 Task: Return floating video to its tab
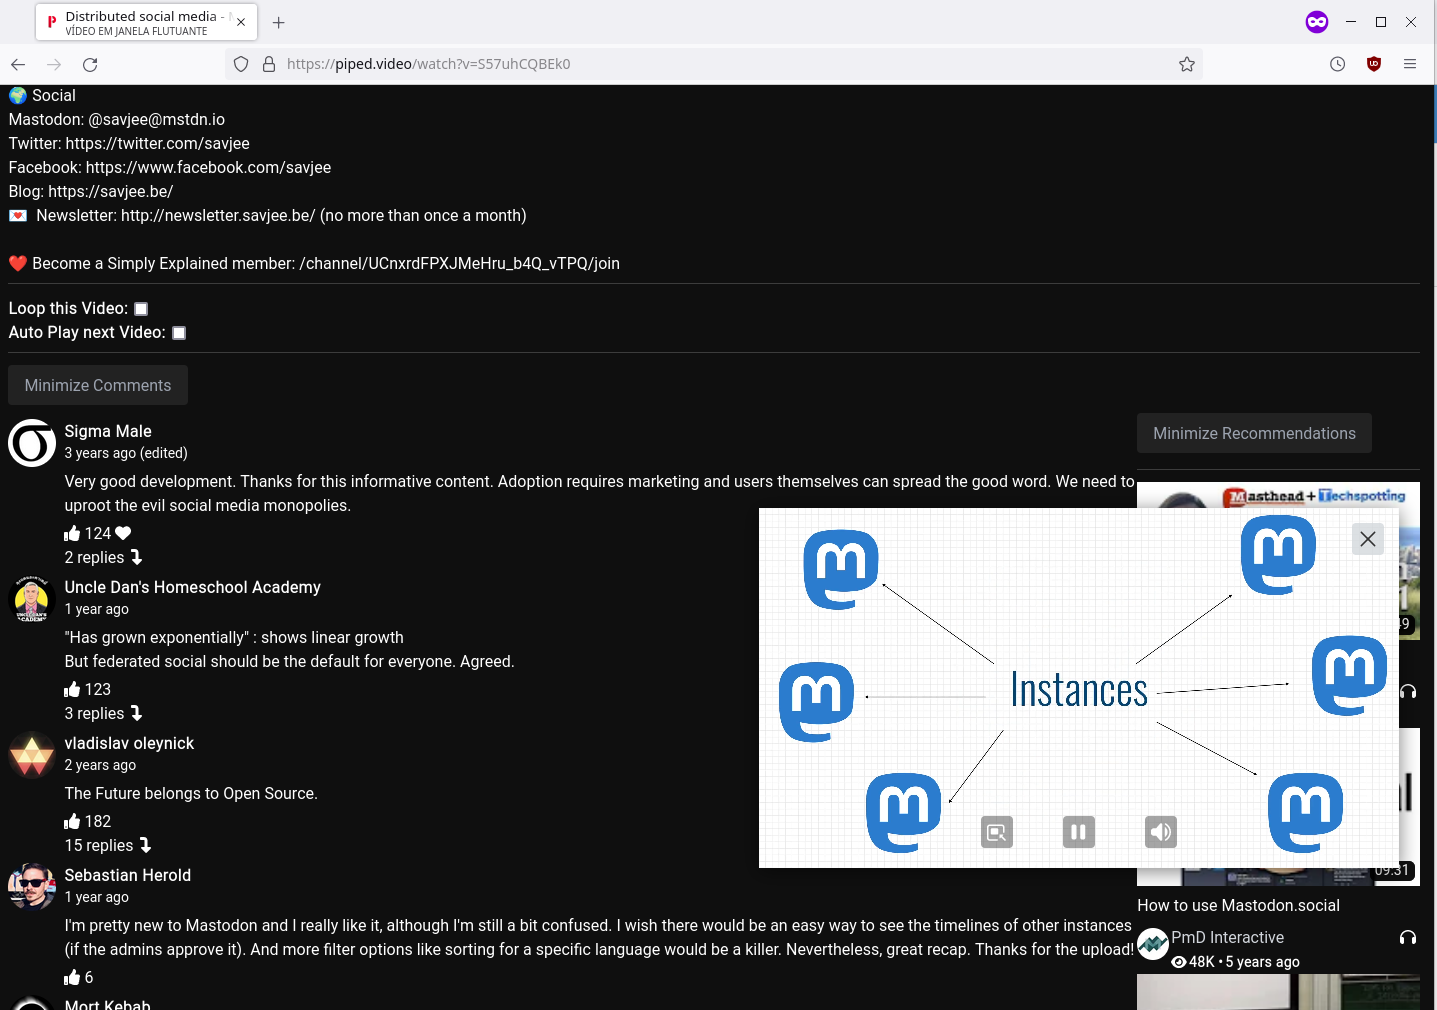point(997,832)
